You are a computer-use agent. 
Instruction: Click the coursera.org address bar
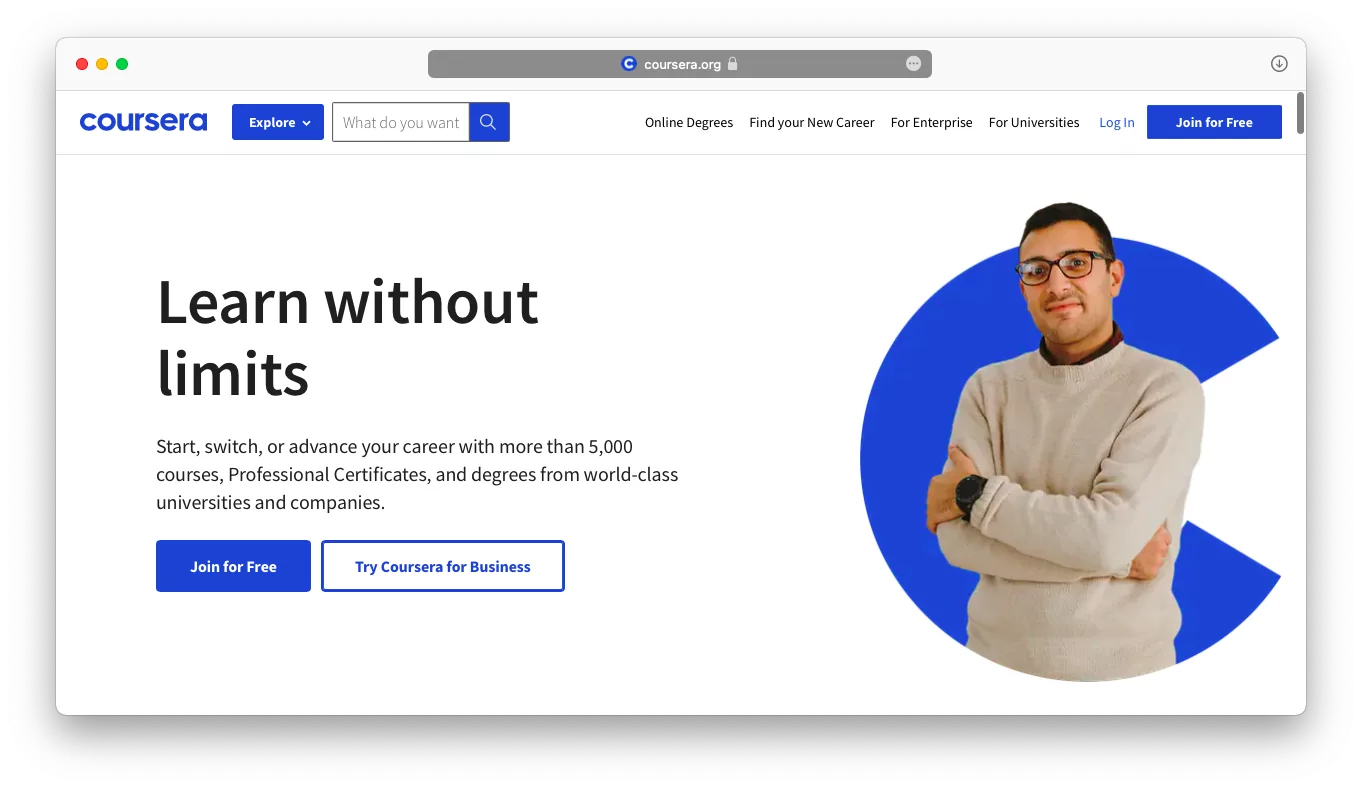(680, 64)
